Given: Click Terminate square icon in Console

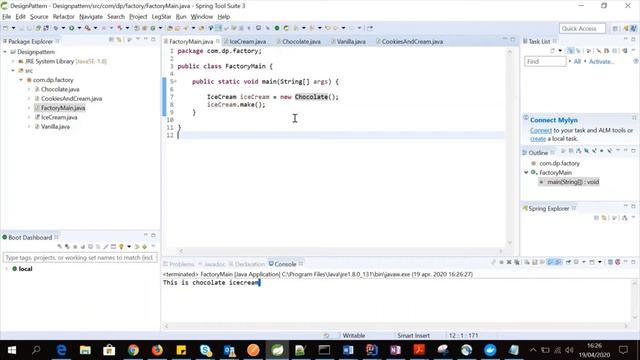Looking at the screenshot, I should click(x=502, y=262).
